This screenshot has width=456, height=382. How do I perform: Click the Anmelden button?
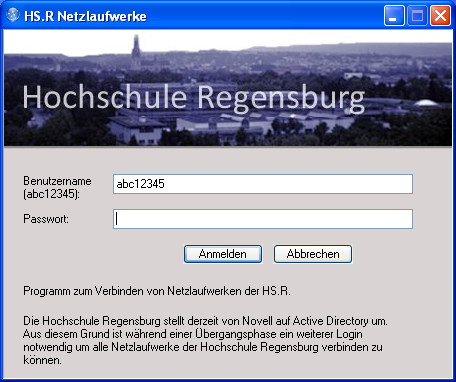click(x=223, y=254)
